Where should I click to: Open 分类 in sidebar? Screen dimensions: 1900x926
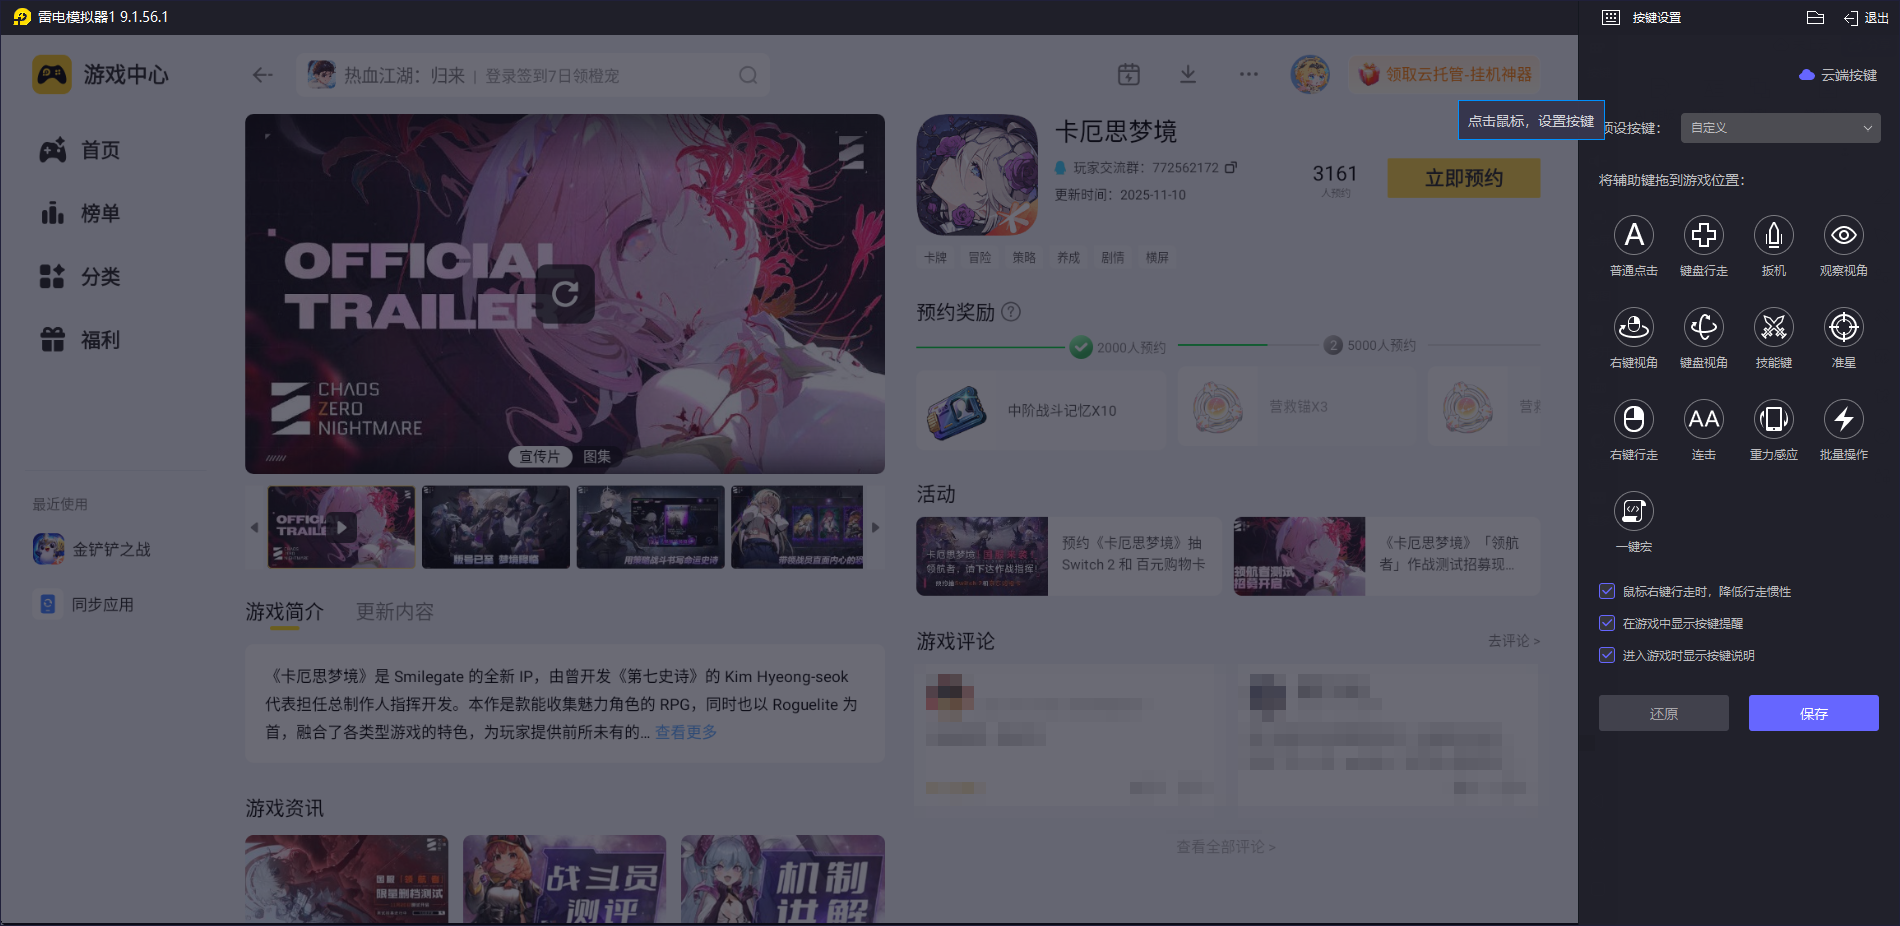click(x=80, y=276)
